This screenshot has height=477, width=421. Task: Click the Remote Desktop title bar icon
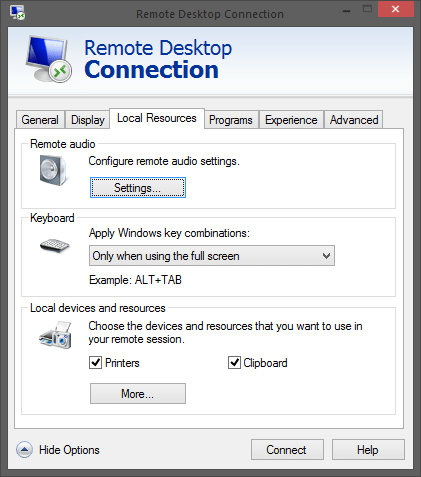point(17,13)
